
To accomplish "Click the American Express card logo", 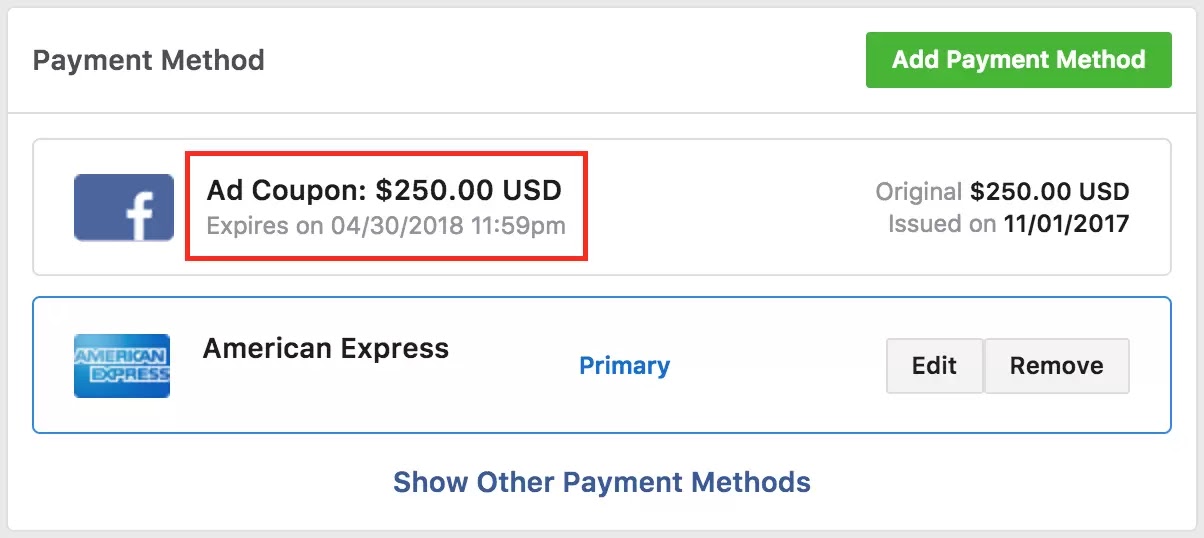I will (x=122, y=366).
